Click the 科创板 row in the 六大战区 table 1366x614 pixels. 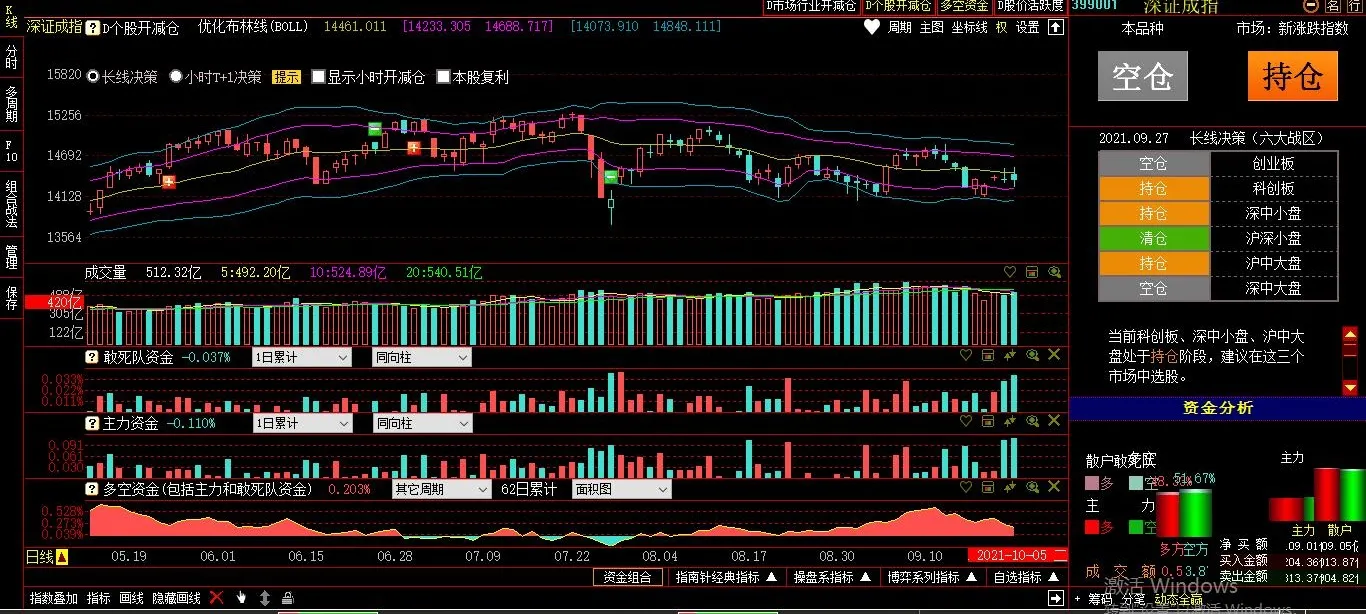coord(1218,188)
